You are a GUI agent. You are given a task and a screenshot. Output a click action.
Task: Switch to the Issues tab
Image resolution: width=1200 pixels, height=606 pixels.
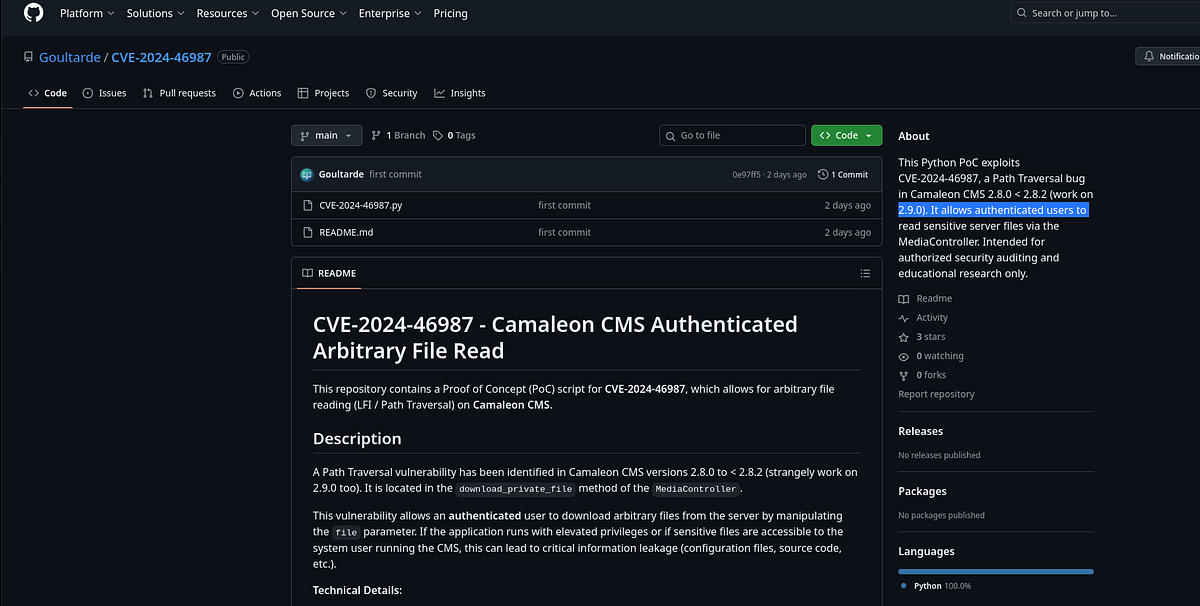click(104, 93)
